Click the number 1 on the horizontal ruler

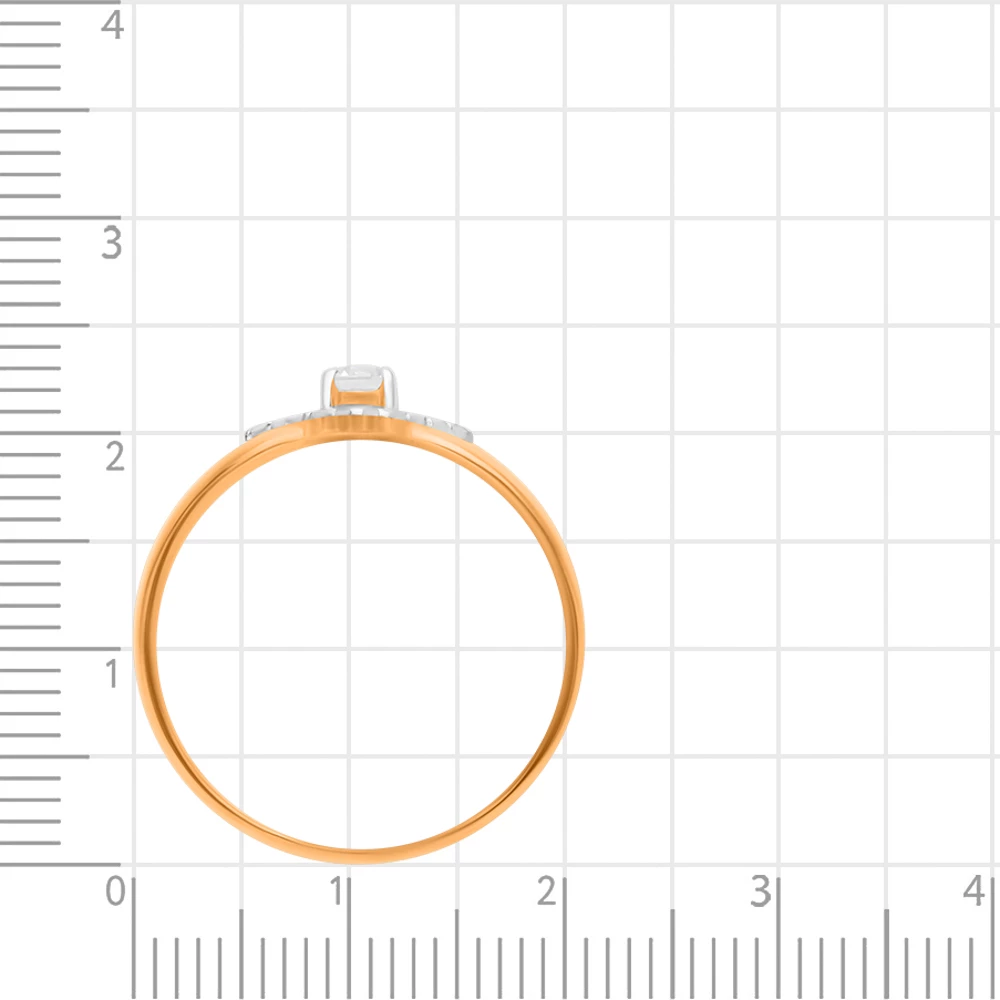click(340, 890)
